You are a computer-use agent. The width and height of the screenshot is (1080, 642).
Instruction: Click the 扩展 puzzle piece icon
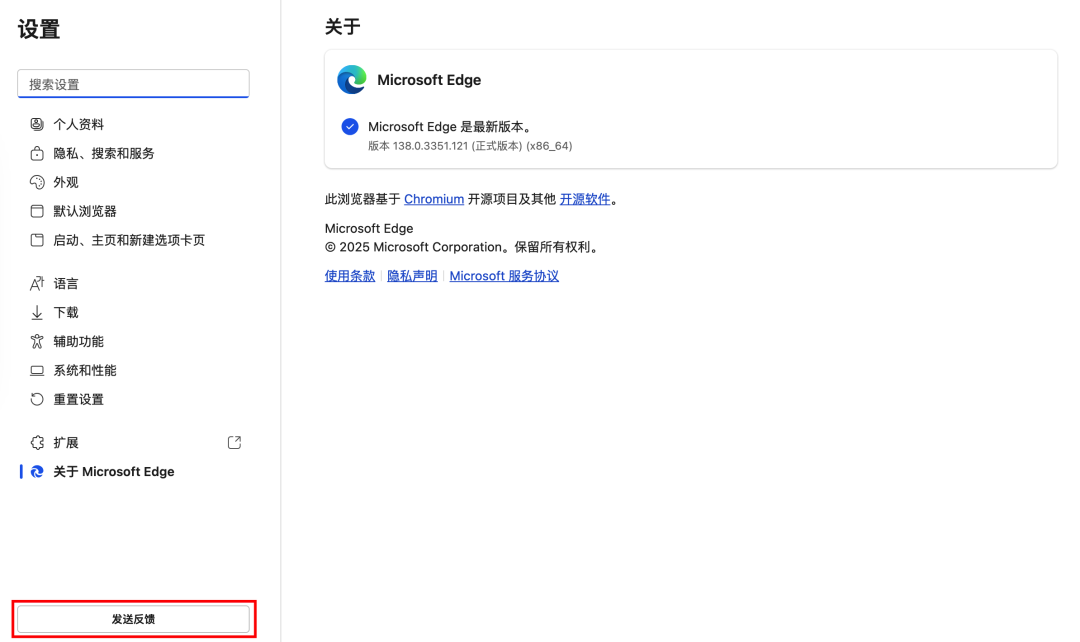point(37,442)
